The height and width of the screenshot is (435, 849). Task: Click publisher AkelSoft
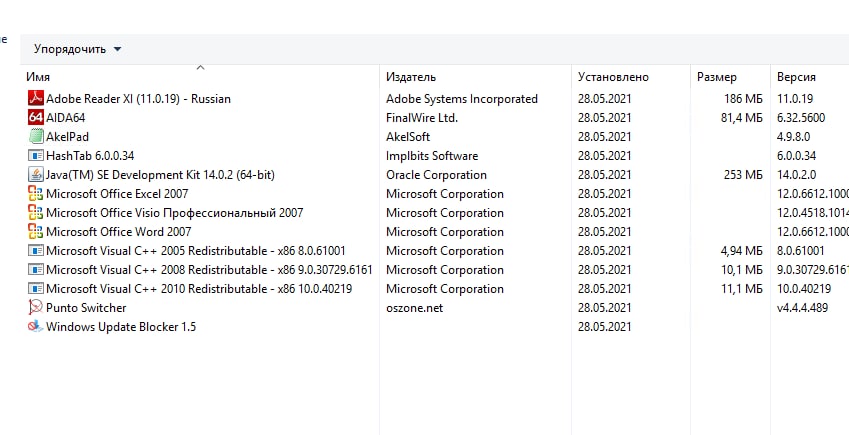(x=408, y=137)
